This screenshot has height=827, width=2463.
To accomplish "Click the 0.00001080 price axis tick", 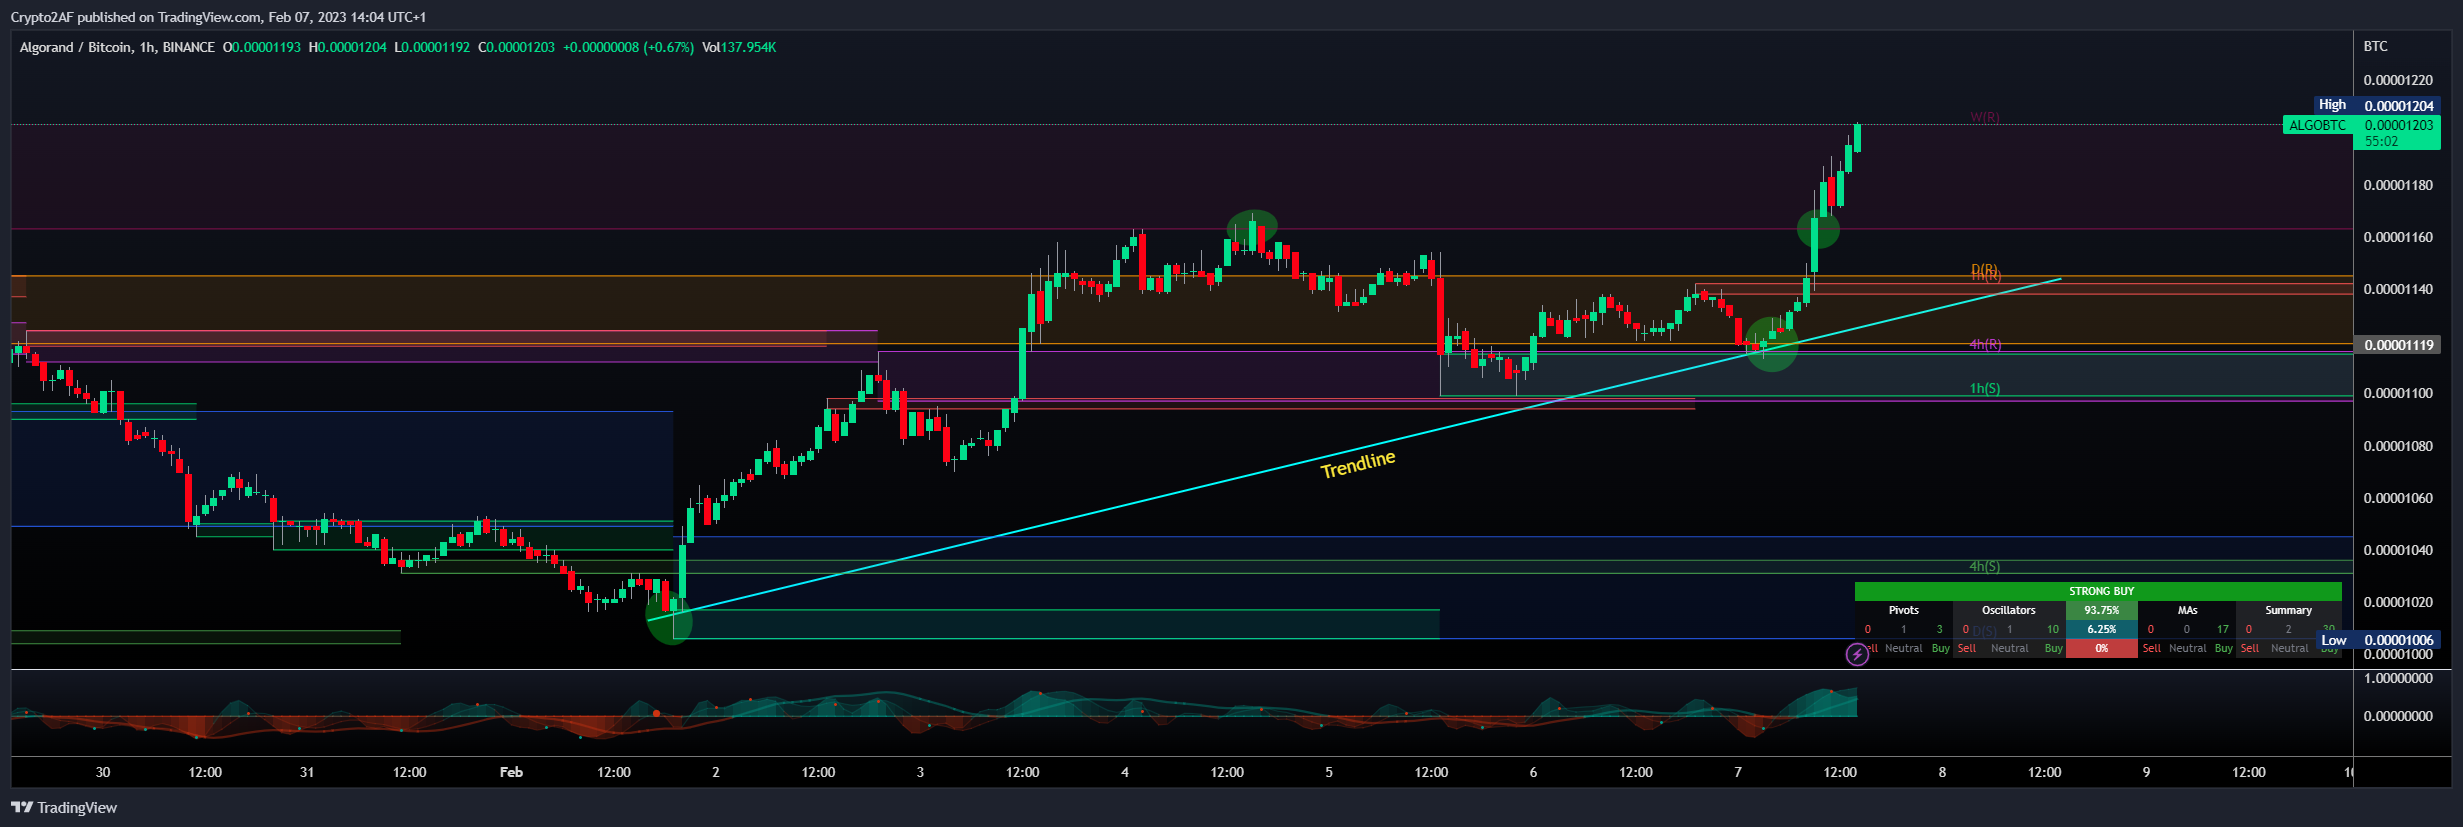I will click(2398, 446).
